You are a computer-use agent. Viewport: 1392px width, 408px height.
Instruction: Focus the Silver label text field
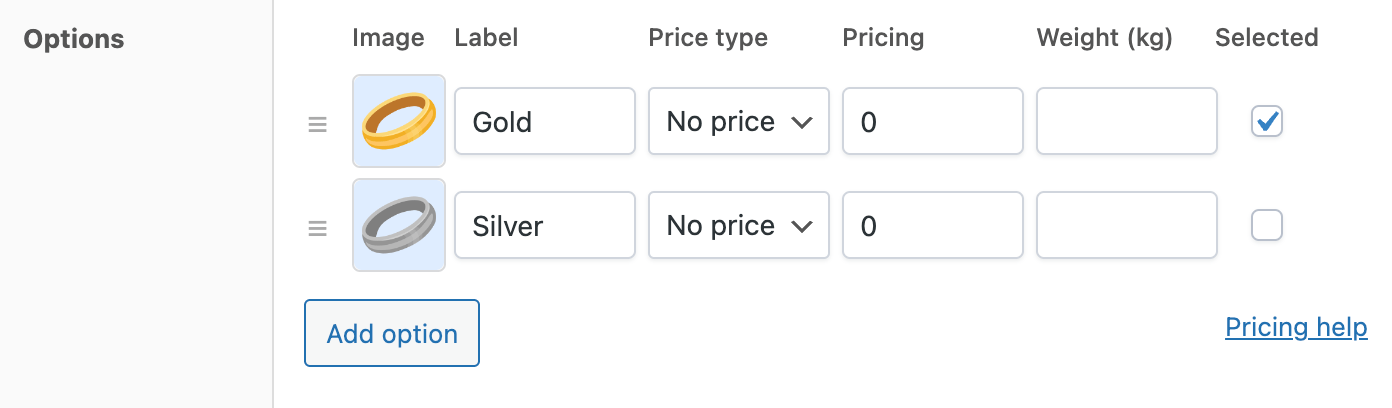(x=544, y=226)
